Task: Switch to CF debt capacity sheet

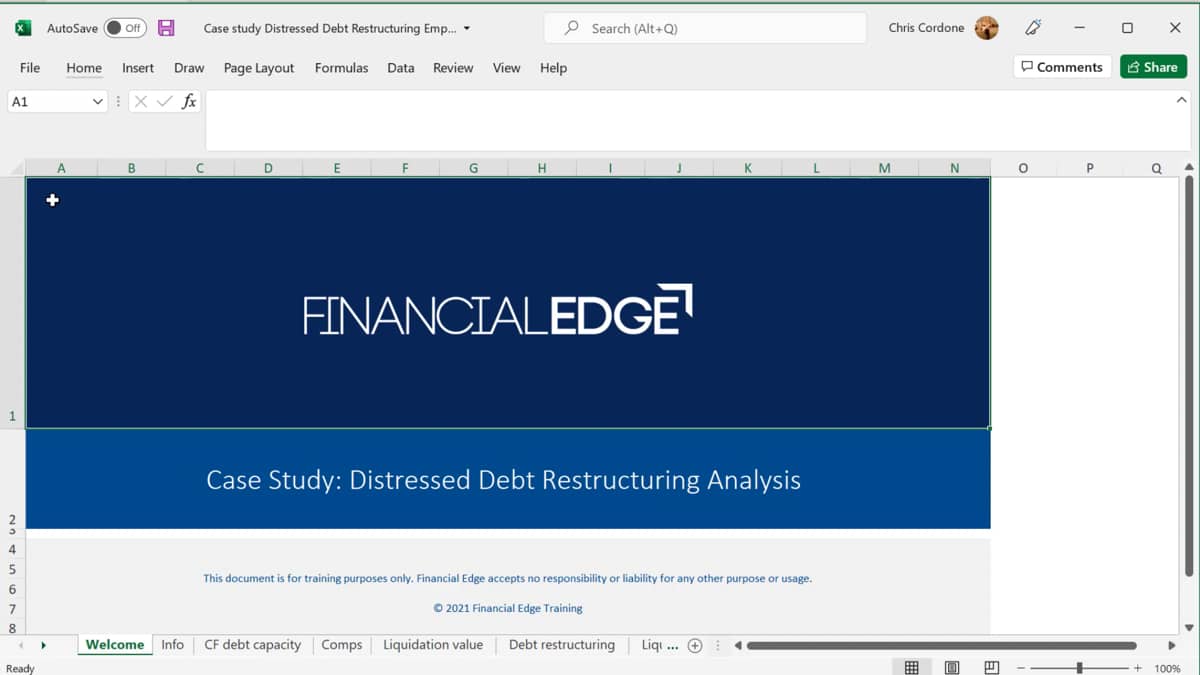Action: pyautogui.click(x=253, y=645)
